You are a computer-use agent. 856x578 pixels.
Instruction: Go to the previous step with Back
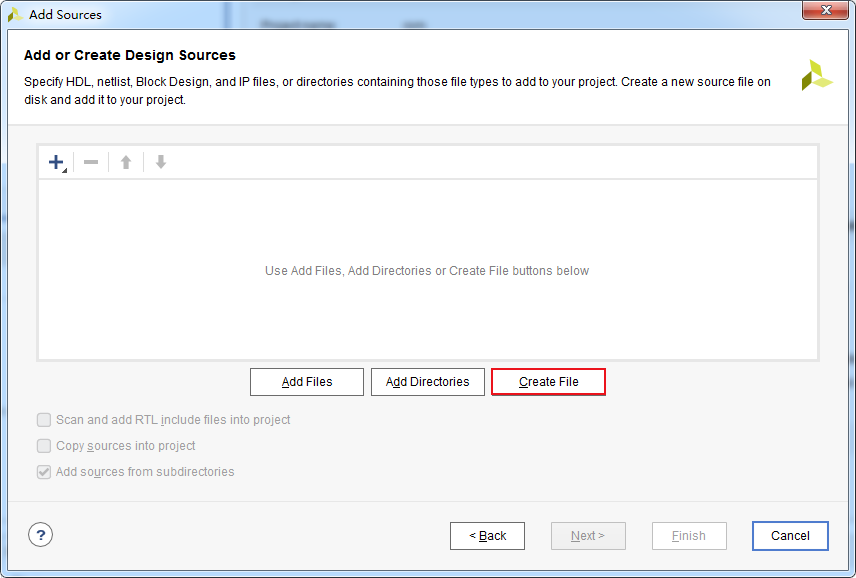[x=487, y=536]
